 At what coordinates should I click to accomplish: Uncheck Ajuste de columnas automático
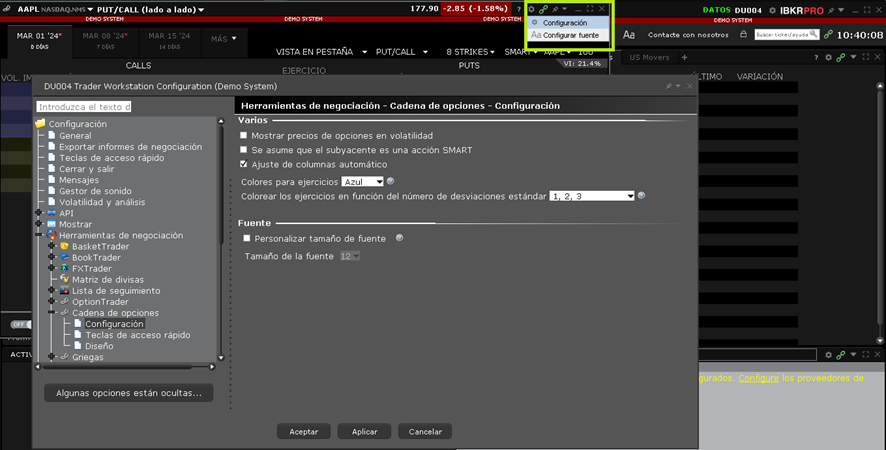pyautogui.click(x=244, y=164)
